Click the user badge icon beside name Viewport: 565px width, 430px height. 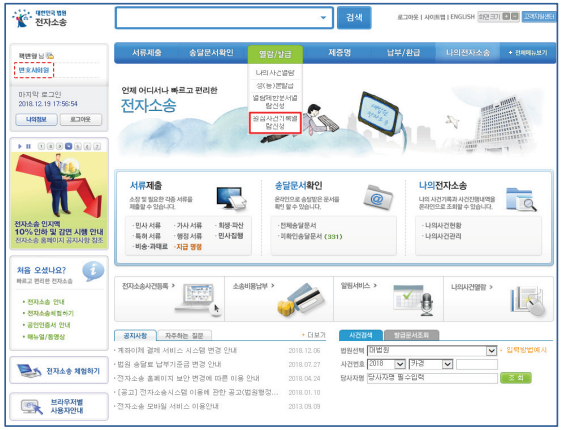(x=50, y=56)
